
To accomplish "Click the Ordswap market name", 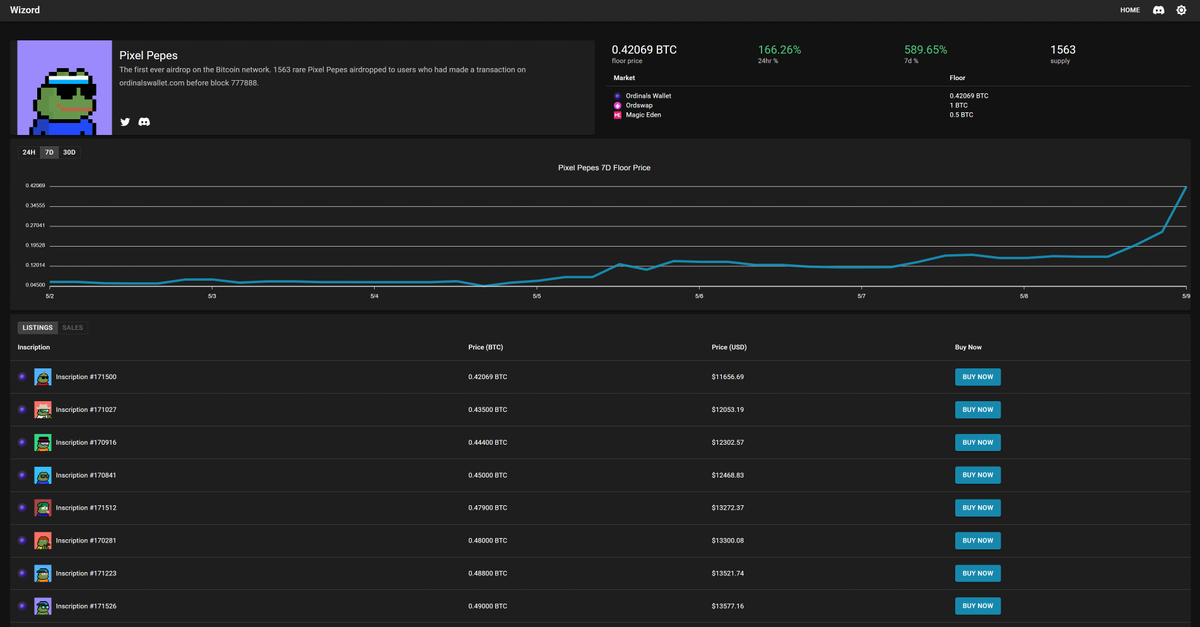I will 639,105.
